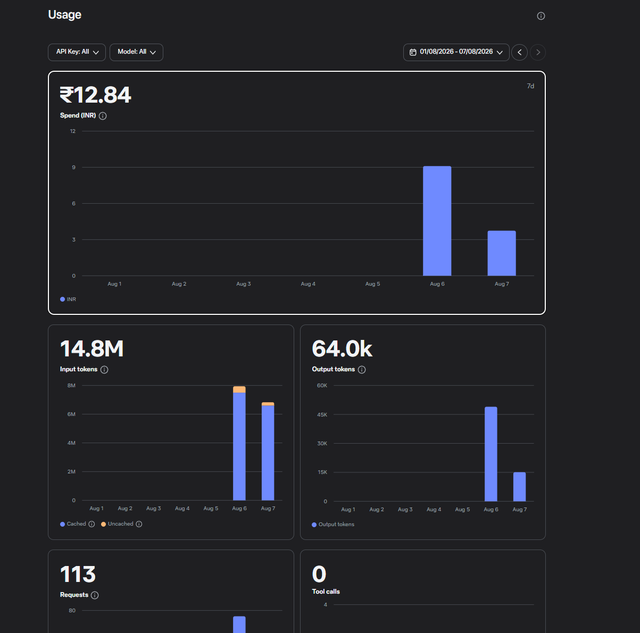Select the Aug 6 spend bar
The width and height of the screenshot is (640, 633).
(x=437, y=221)
